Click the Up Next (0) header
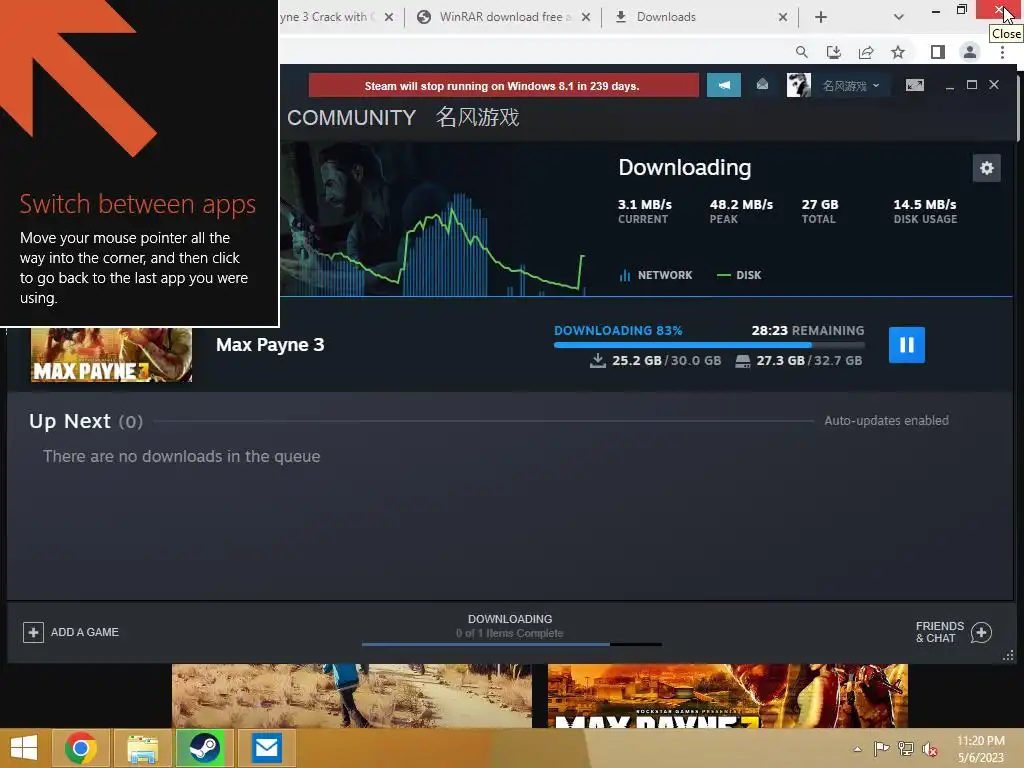 point(86,421)
